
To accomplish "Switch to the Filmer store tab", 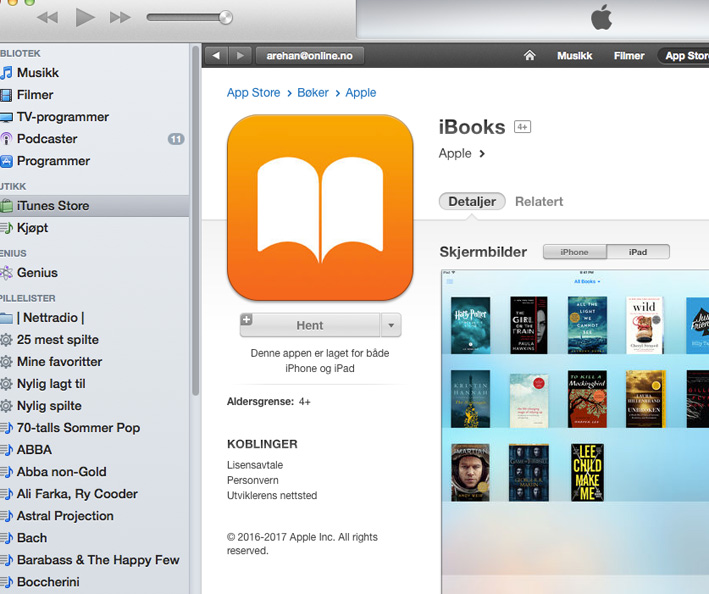I will [629, 56].
